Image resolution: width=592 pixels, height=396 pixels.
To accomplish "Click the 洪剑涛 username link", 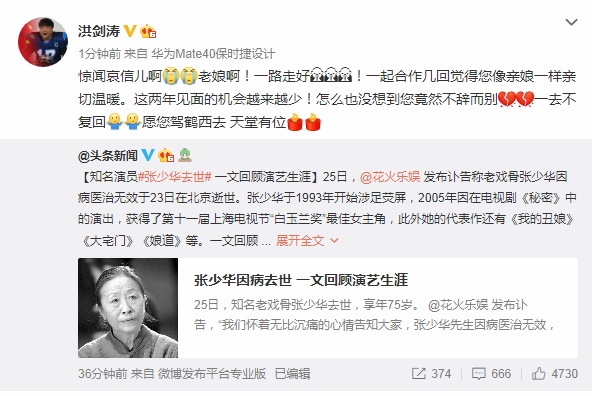I will point(99,31).
